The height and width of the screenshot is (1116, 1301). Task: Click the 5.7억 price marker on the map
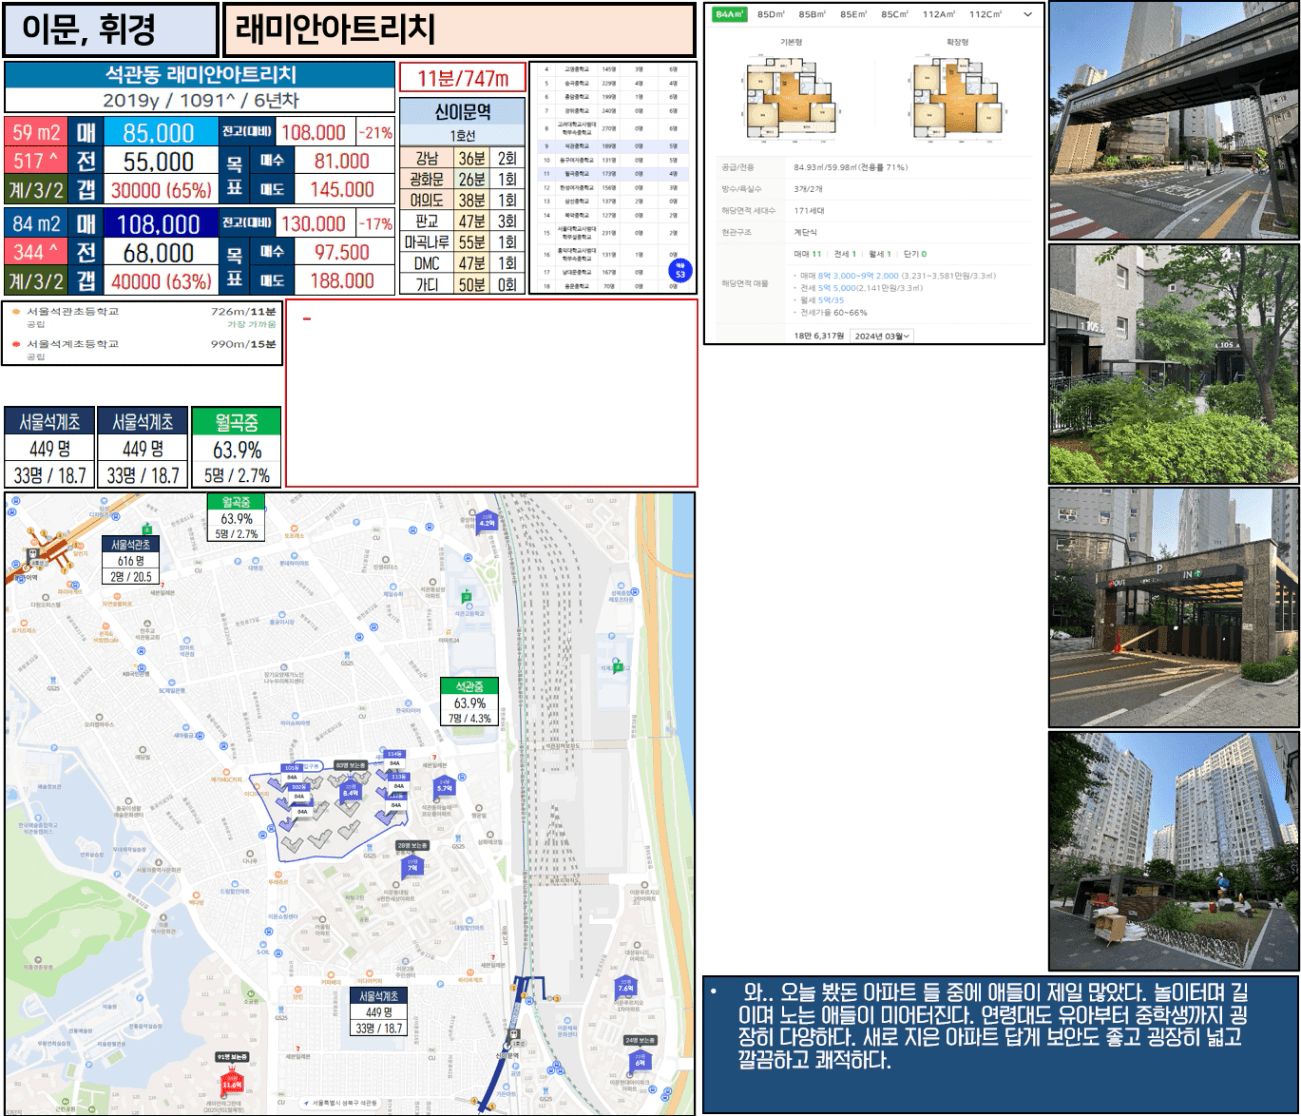[x=444, y=787]
